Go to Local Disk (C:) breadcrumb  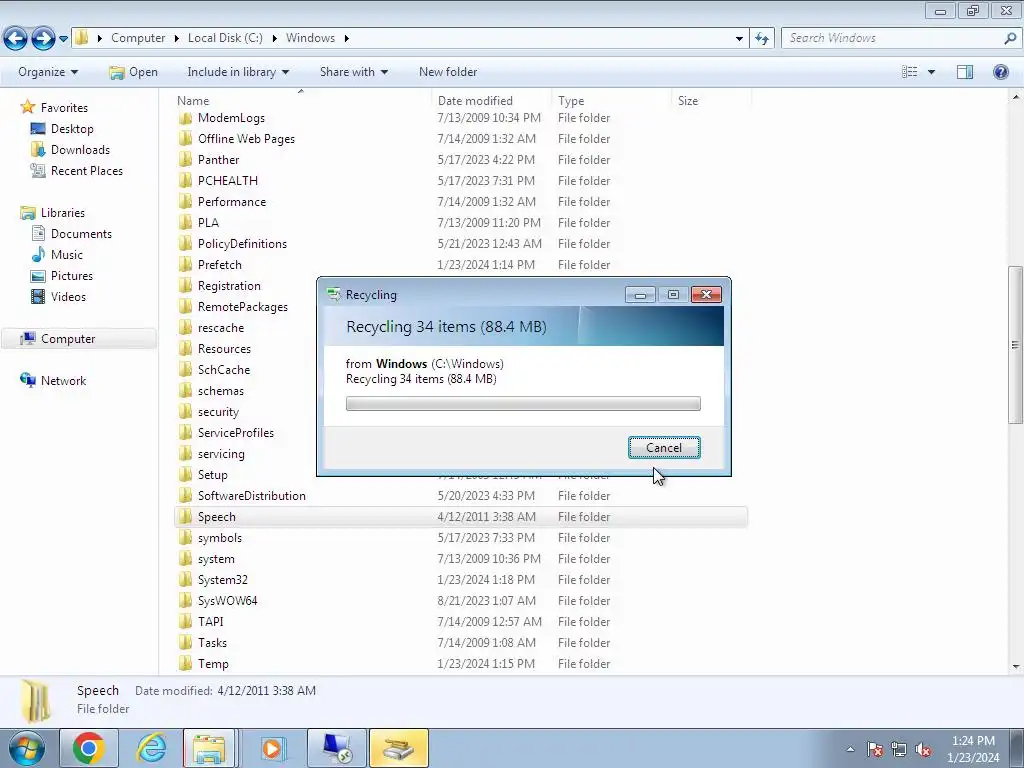[x=225, y=38]
